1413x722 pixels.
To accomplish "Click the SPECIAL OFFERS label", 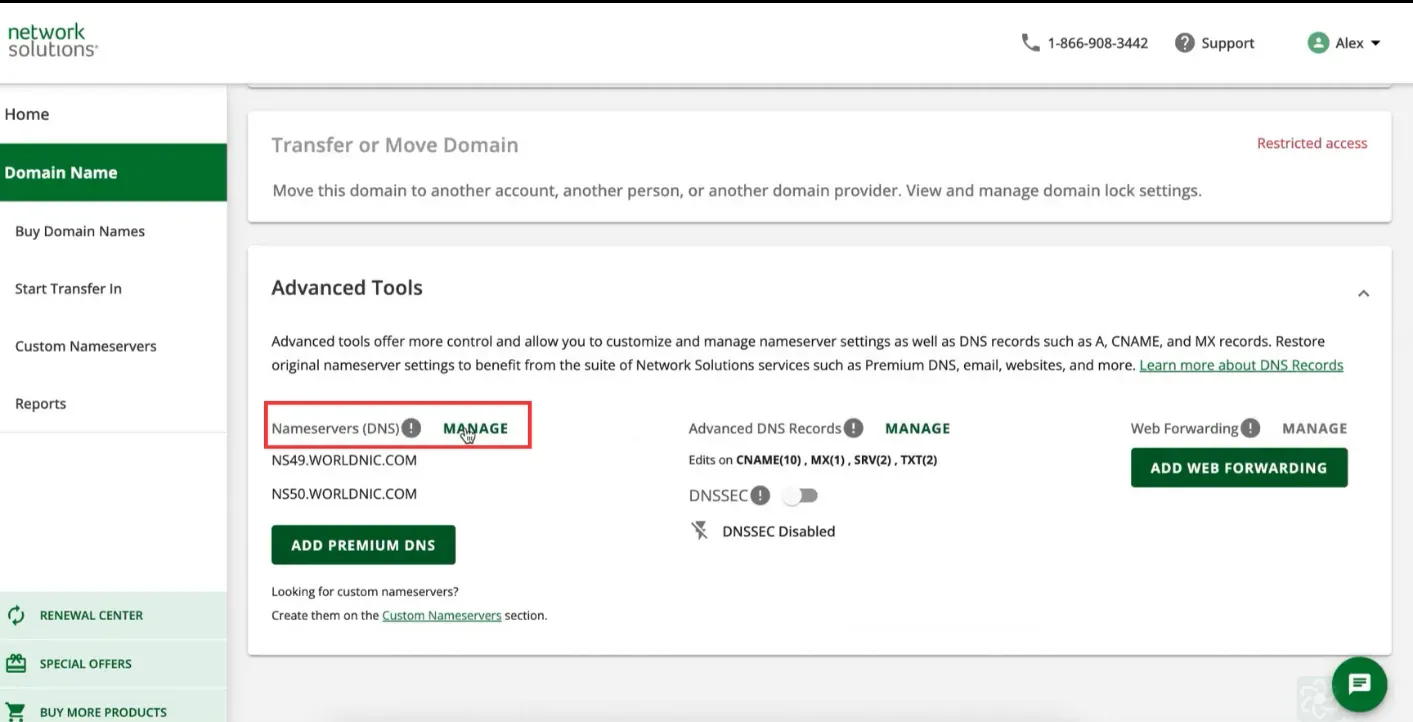I will click(85, 664).
